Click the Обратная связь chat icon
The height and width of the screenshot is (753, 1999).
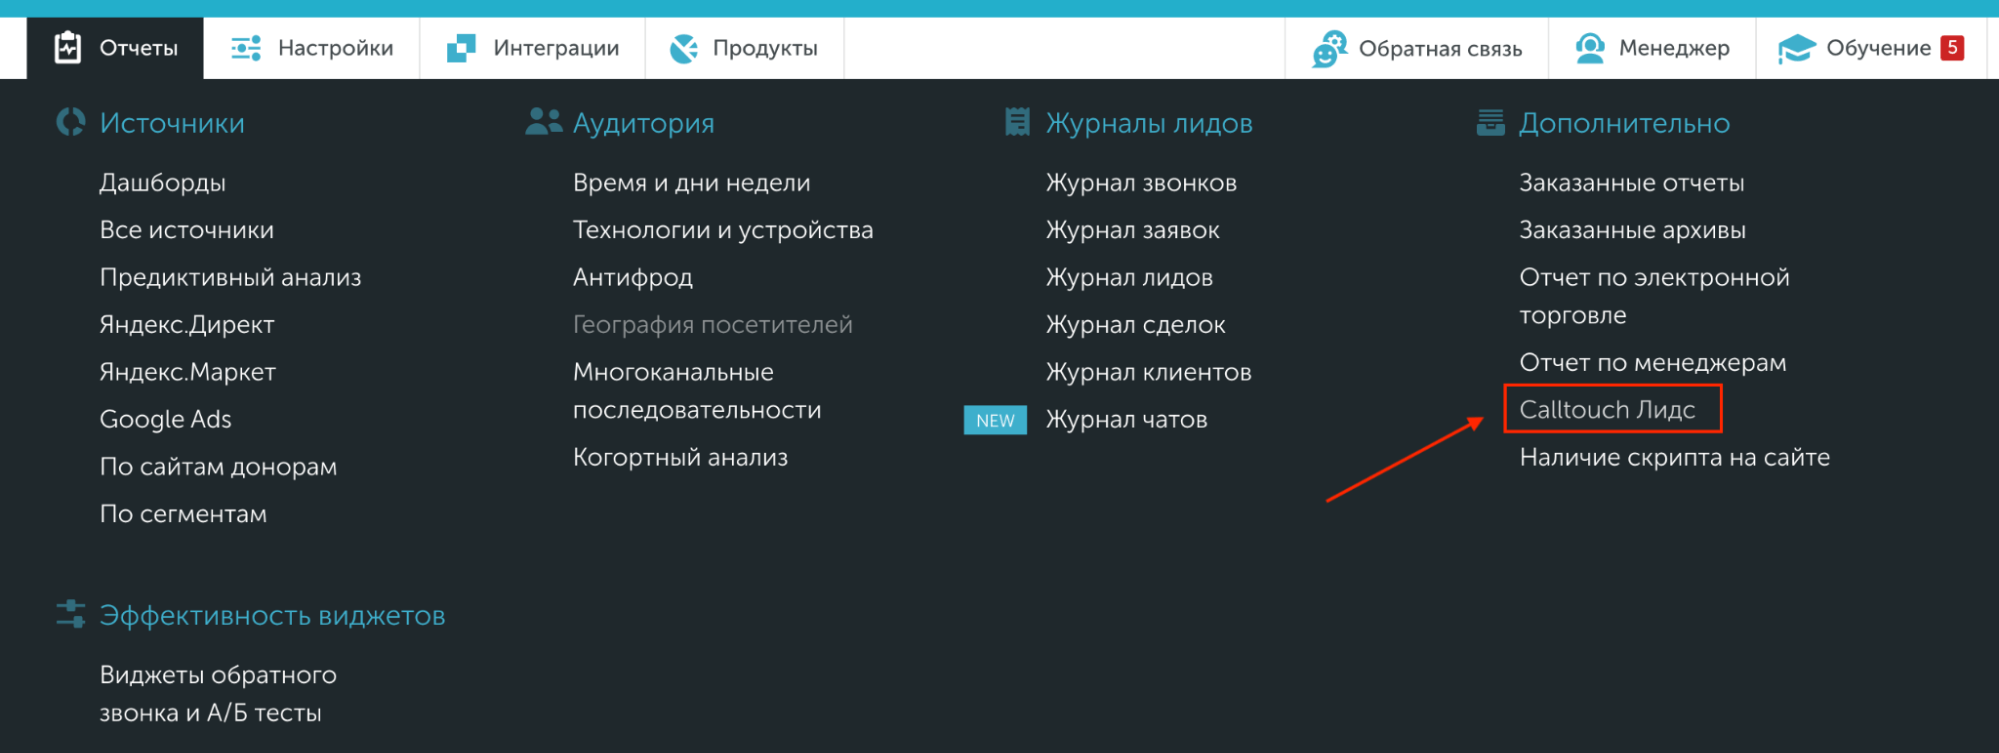1330,48
